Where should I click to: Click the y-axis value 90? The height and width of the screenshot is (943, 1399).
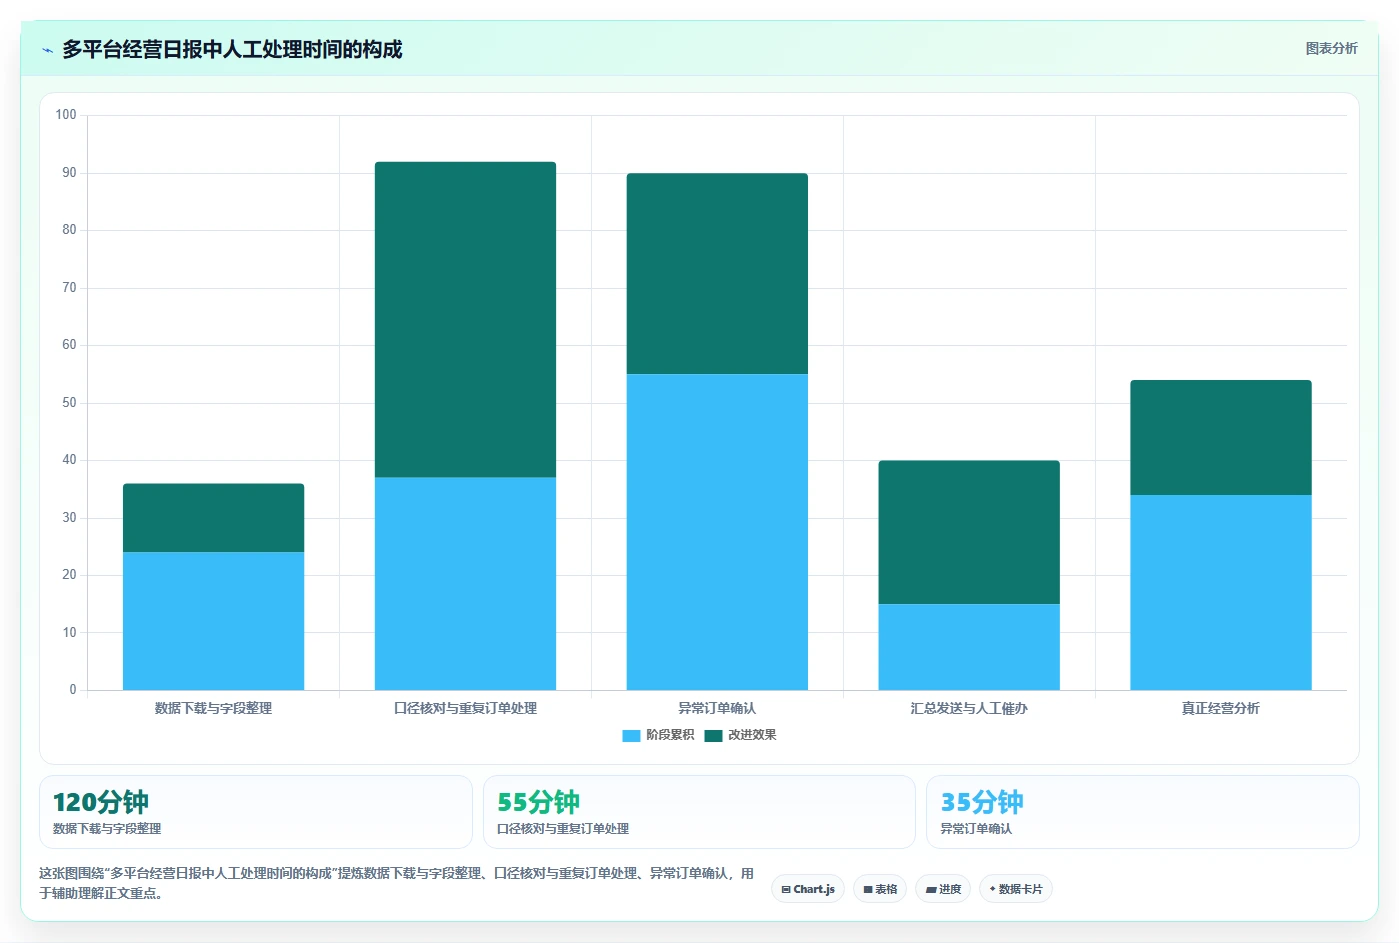click(x=69, y=173)
